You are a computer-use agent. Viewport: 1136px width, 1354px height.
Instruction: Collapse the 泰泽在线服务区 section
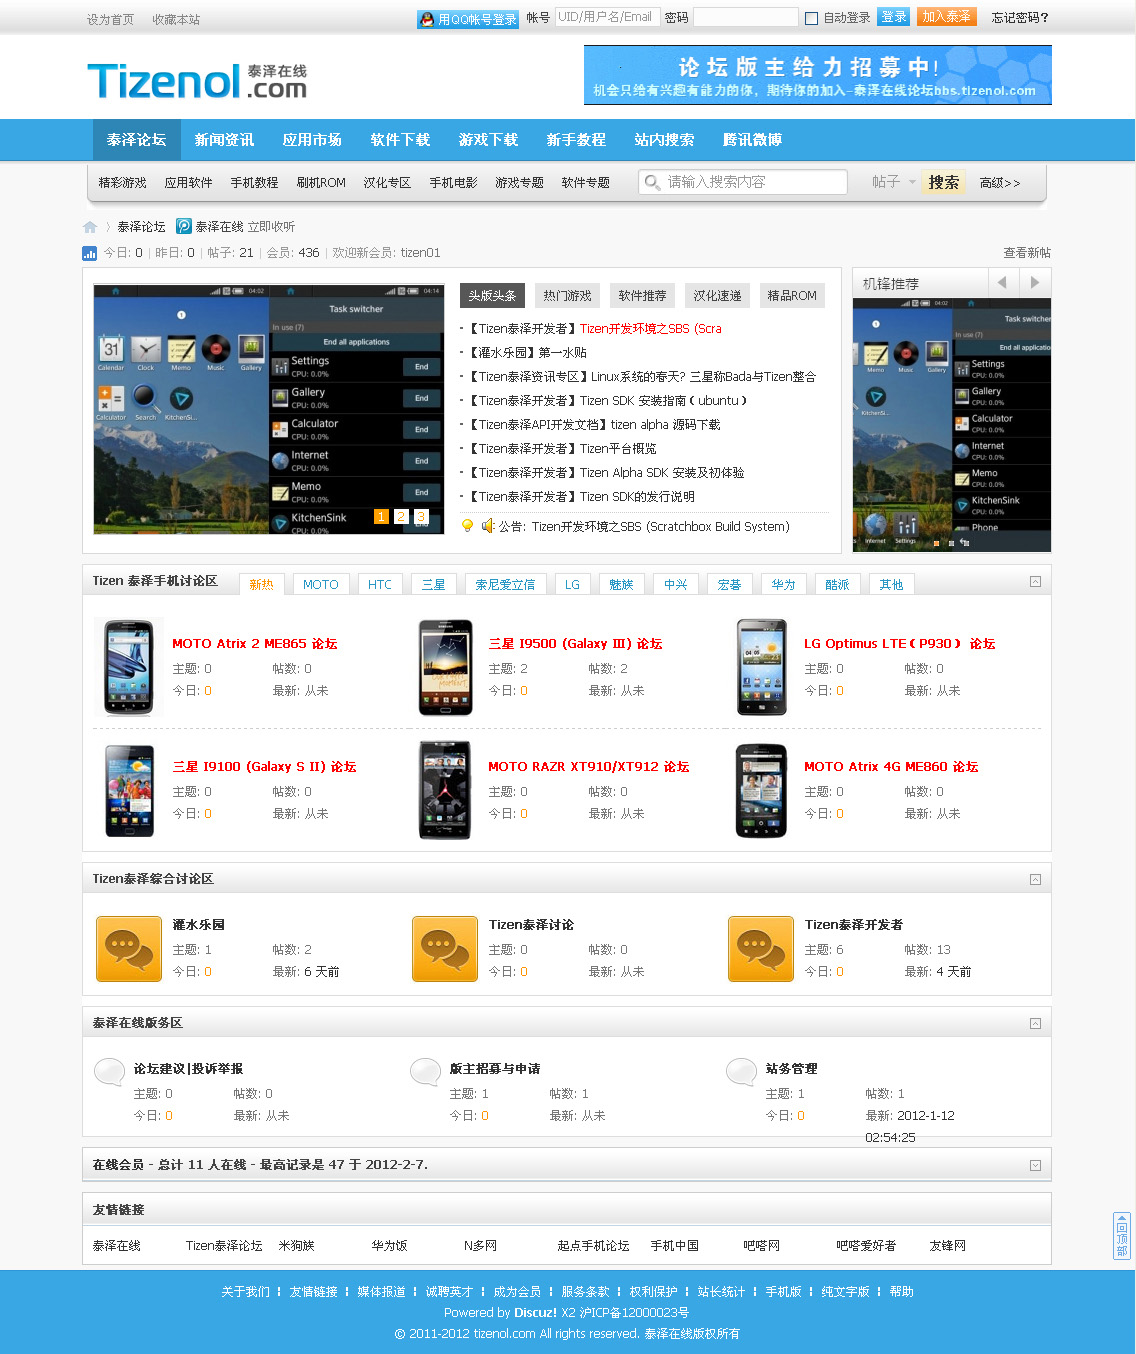1035,1023
